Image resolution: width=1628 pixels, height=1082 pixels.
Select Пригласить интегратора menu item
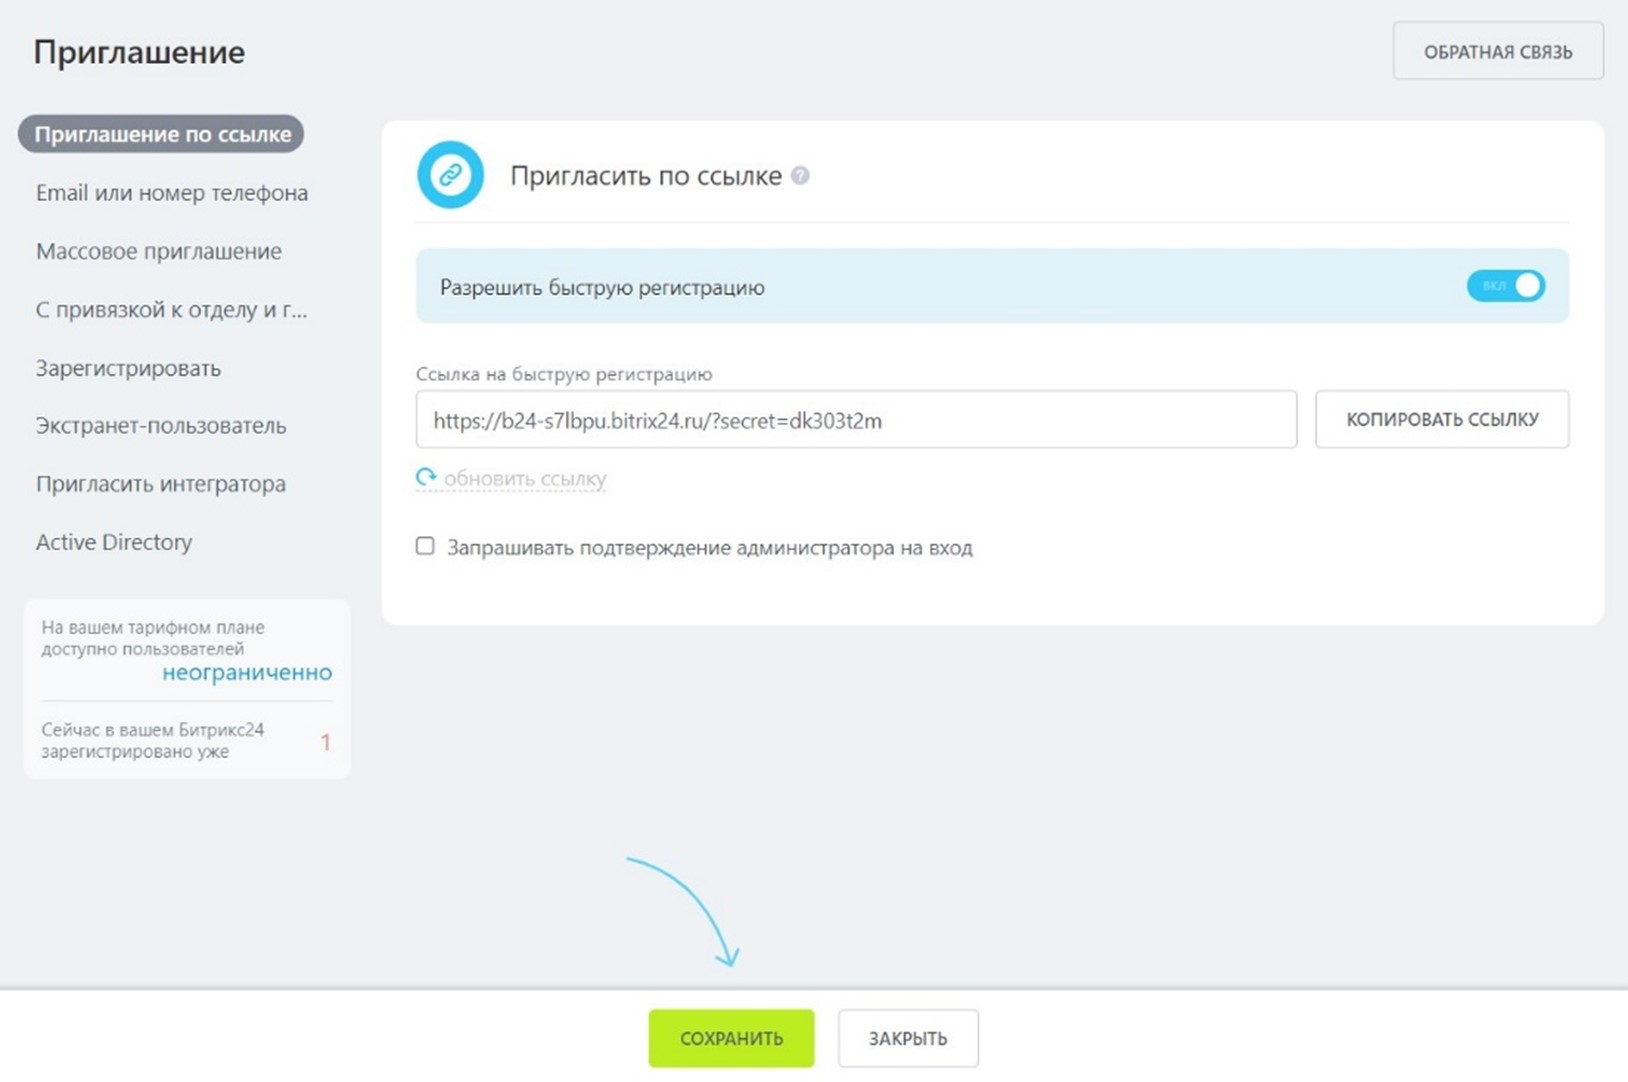point(161,484)
